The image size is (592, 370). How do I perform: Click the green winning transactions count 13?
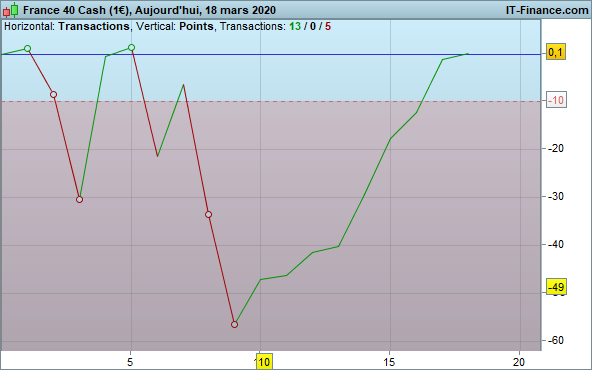point(295,26)
